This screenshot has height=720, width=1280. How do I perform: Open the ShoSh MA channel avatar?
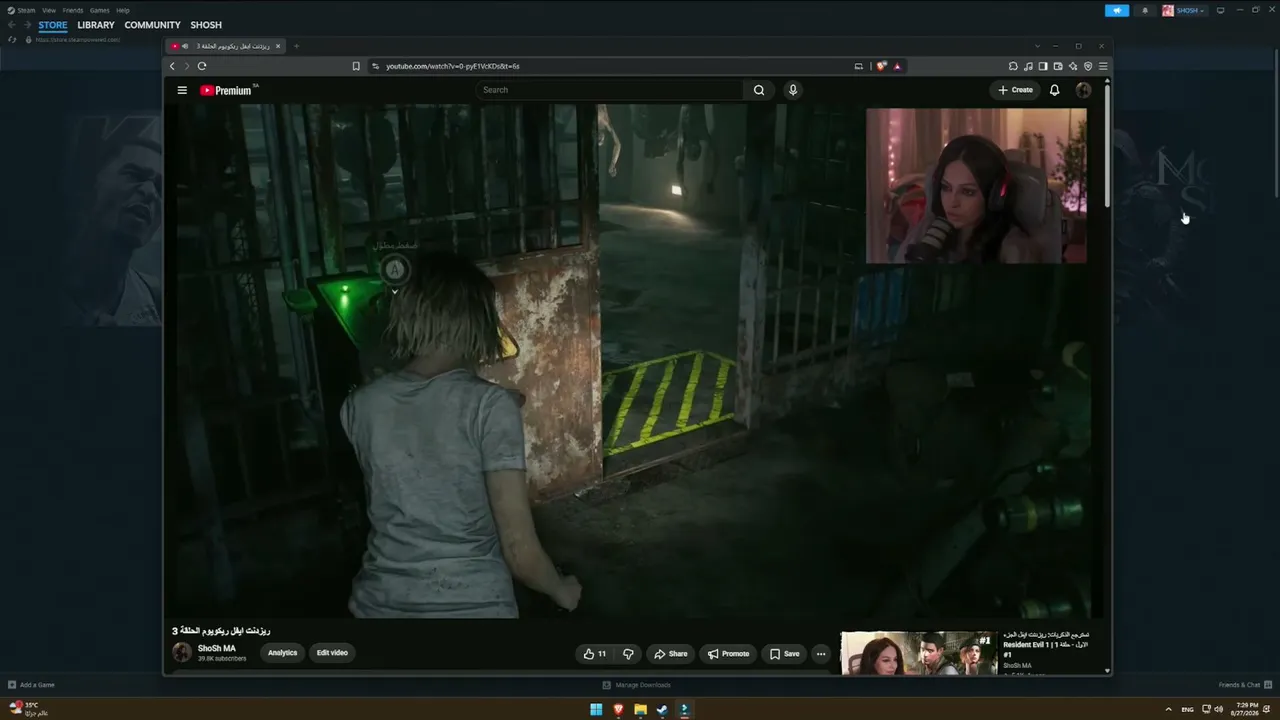(x=182, y=653)
